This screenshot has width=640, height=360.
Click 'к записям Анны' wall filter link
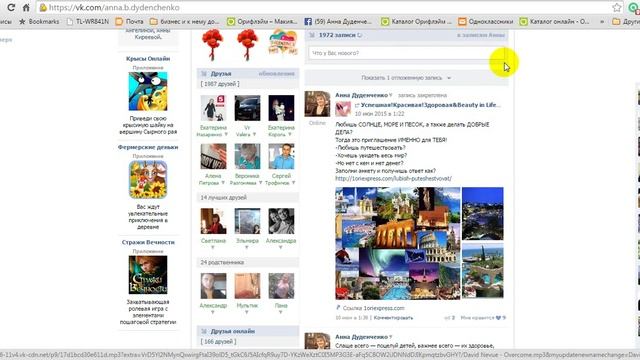(481, 35)
